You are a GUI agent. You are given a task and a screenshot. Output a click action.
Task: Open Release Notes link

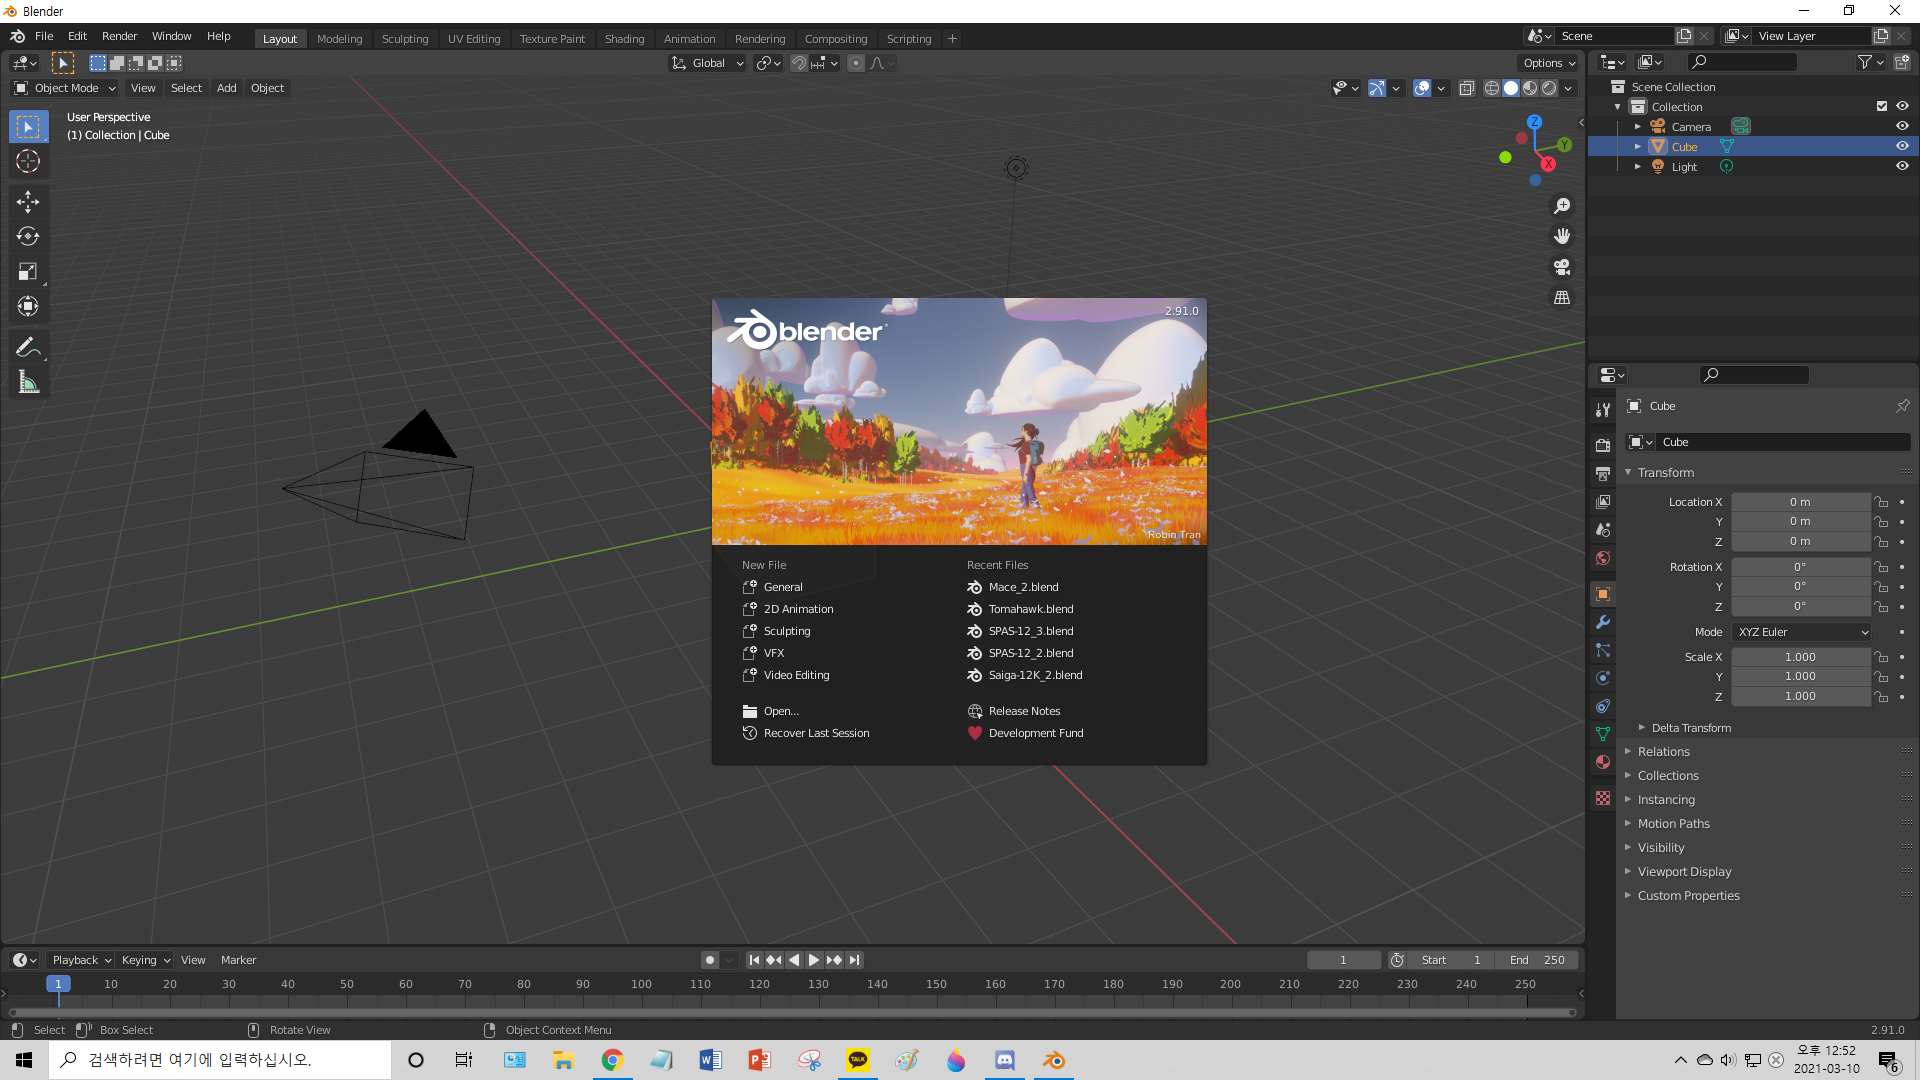pos(1024,711)
